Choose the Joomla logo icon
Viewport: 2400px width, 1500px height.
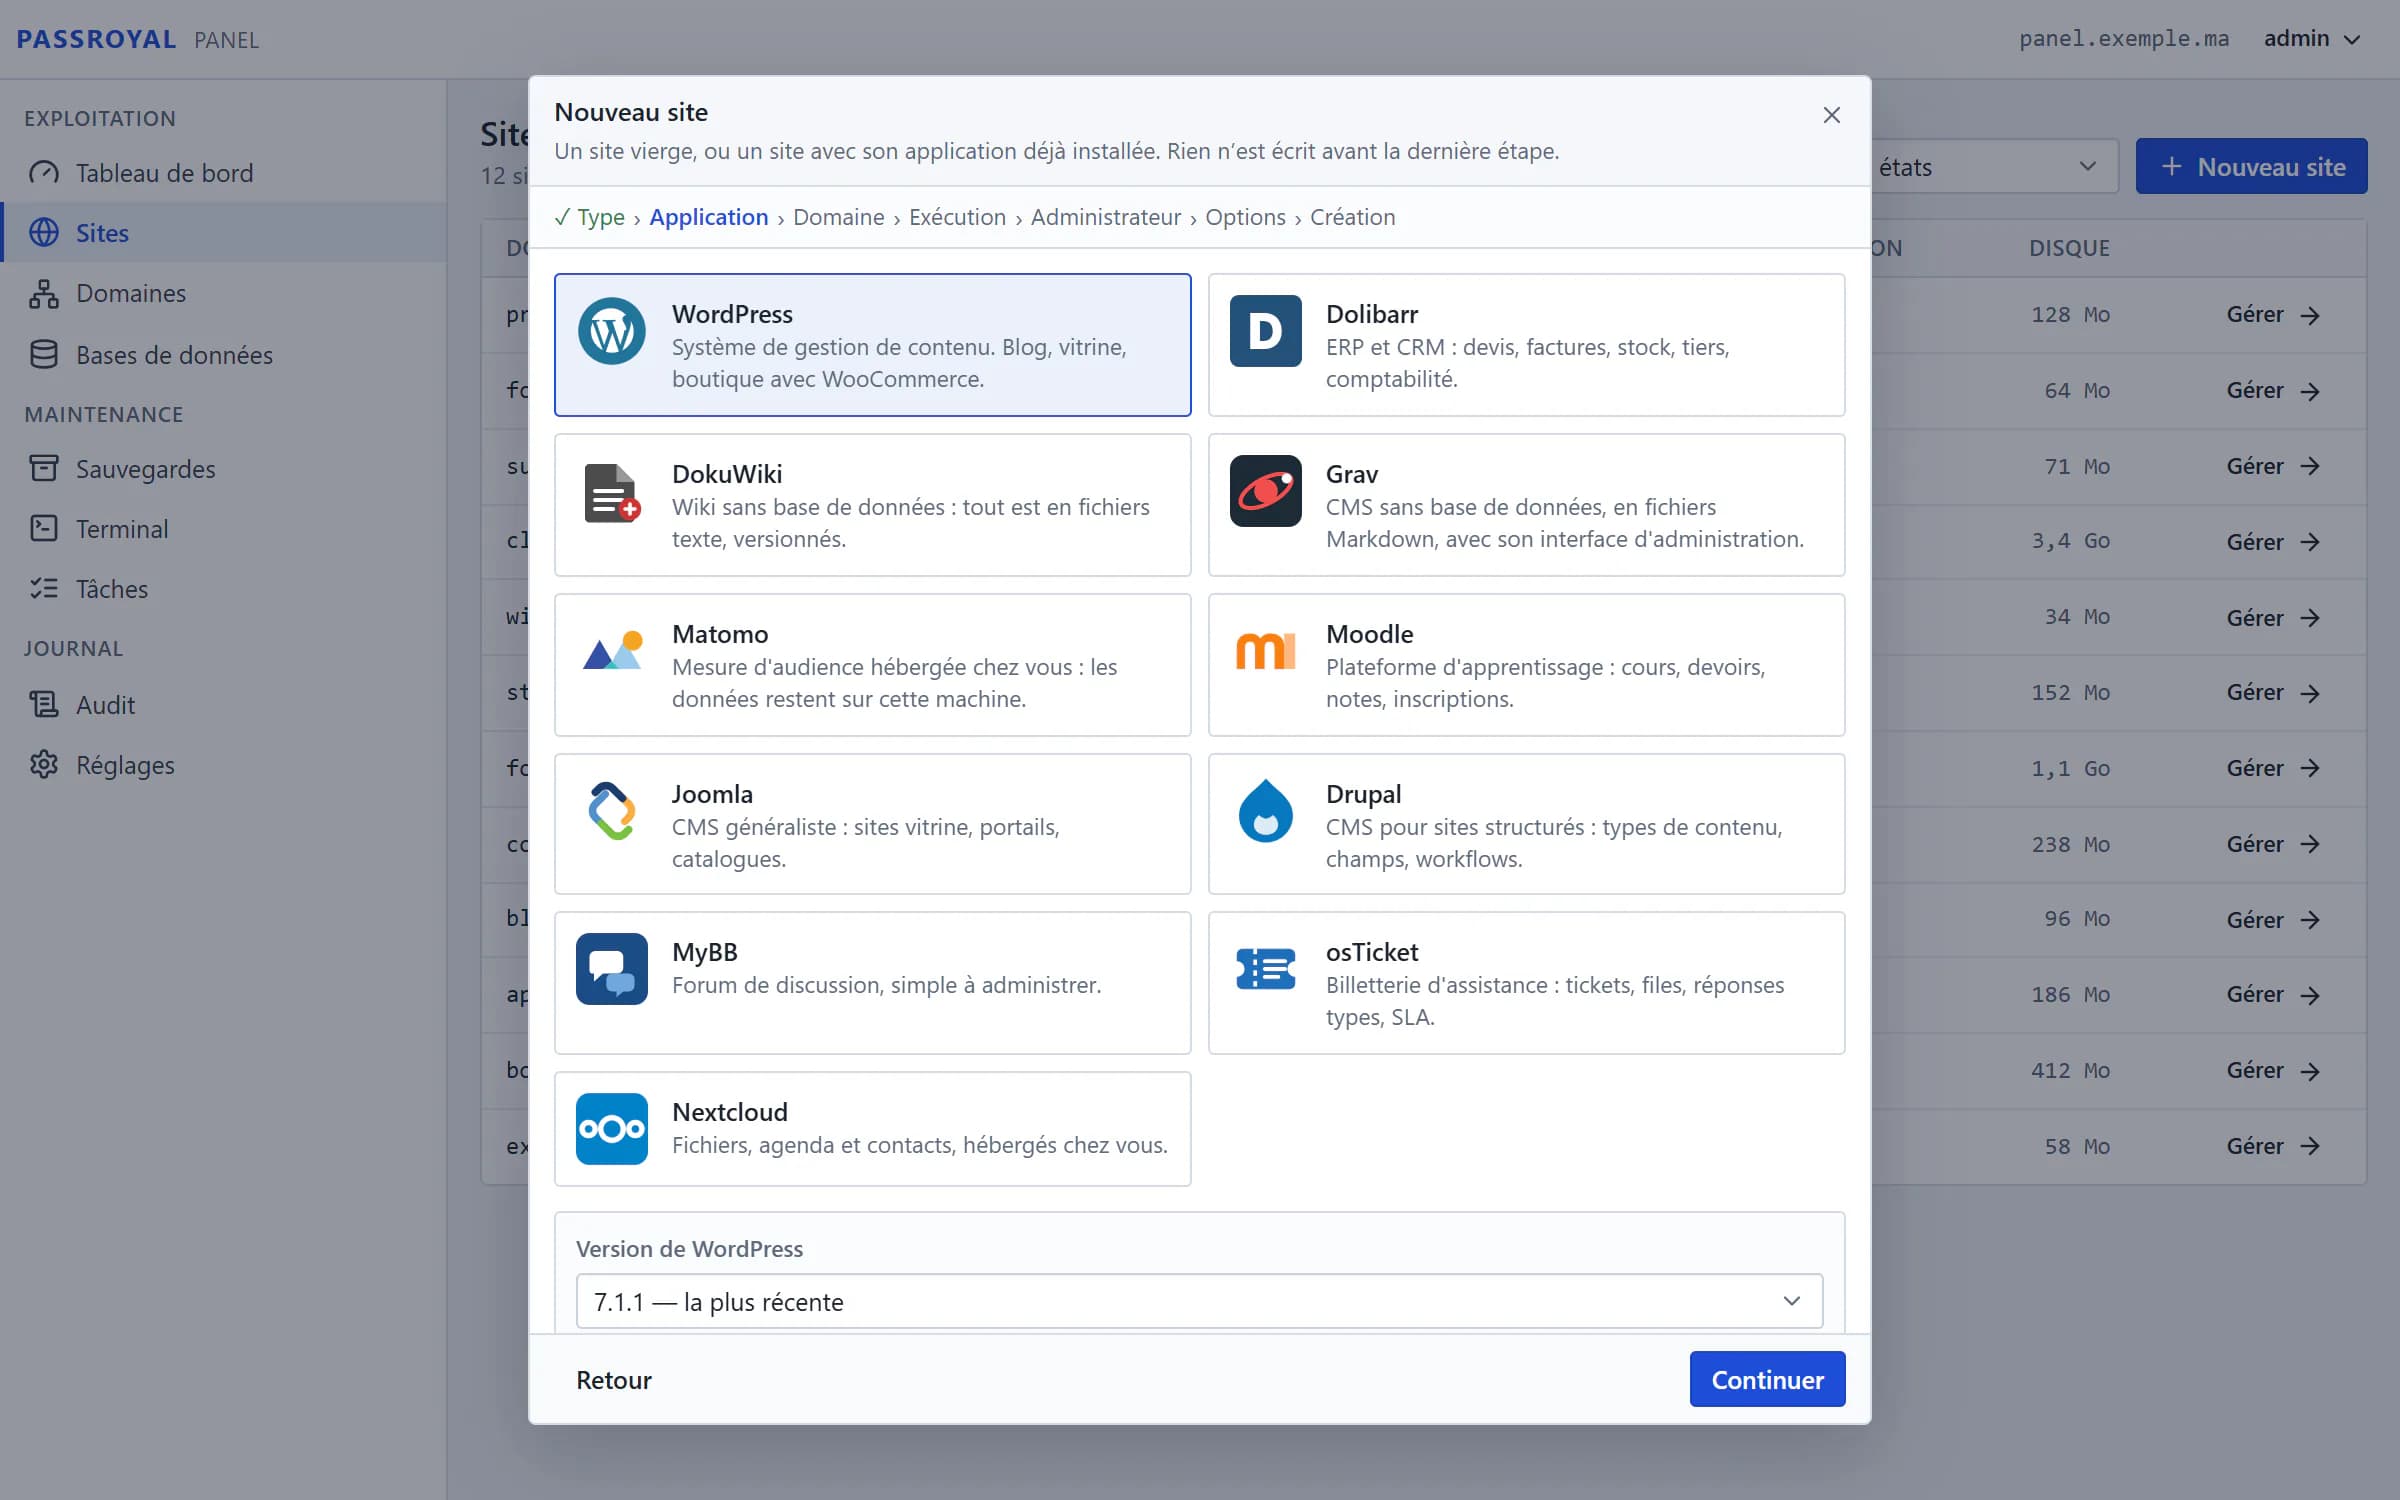(611, 811)
